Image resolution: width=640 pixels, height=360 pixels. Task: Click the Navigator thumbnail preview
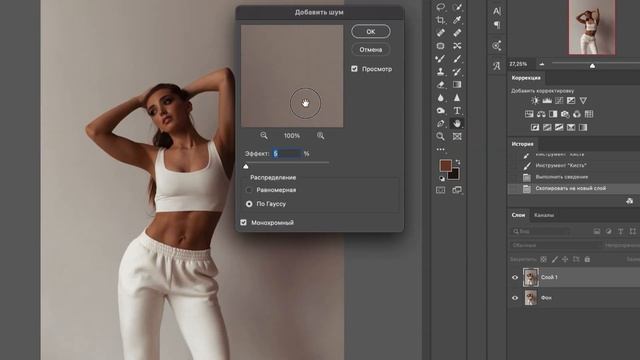point(592,27)
